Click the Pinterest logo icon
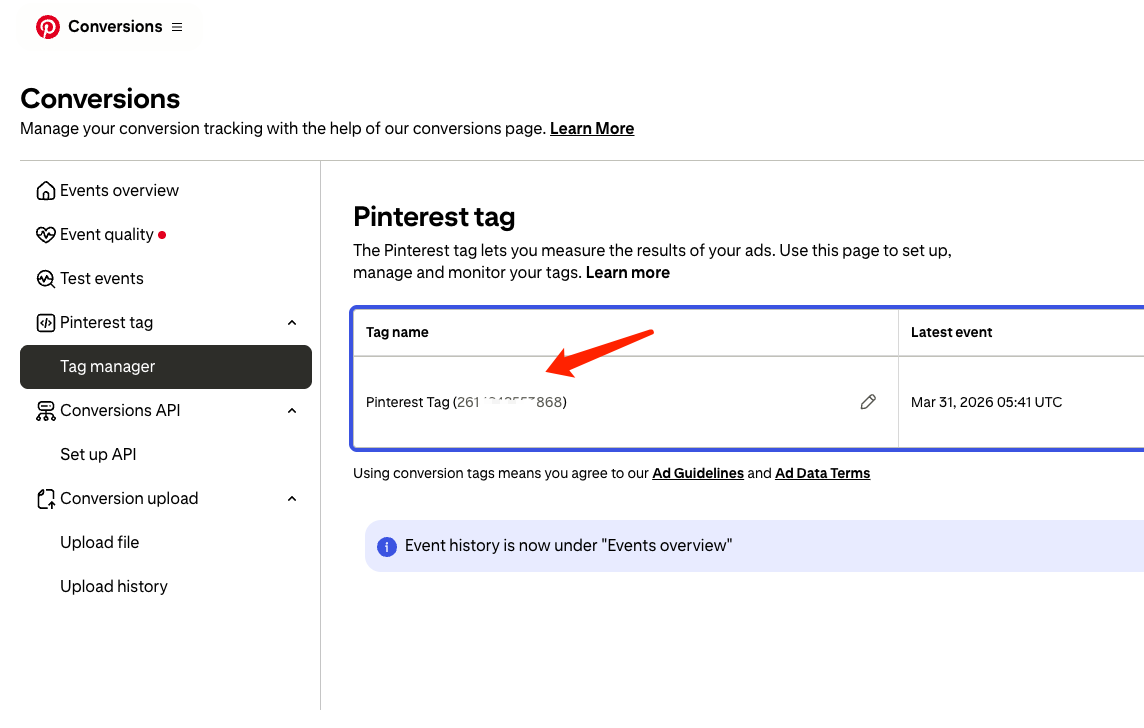This screenshot has height=728, width=1144. click(x=47, y=27)
